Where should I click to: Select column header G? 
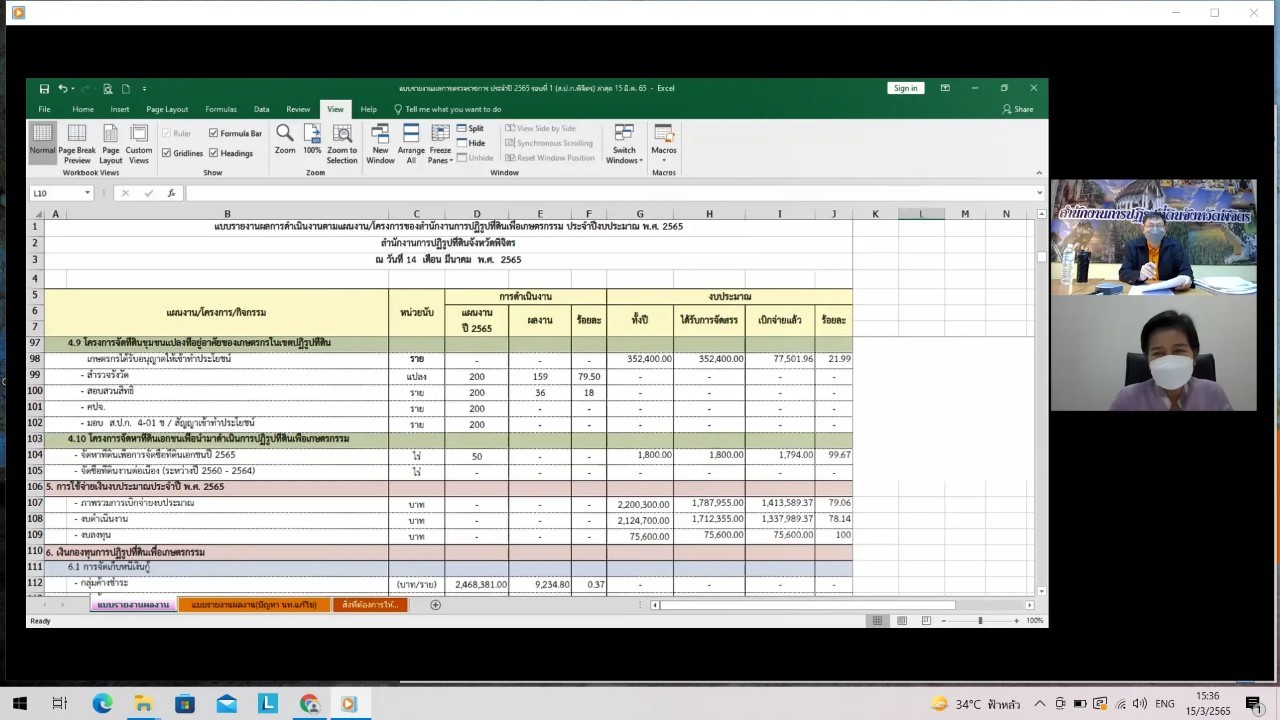640,214
